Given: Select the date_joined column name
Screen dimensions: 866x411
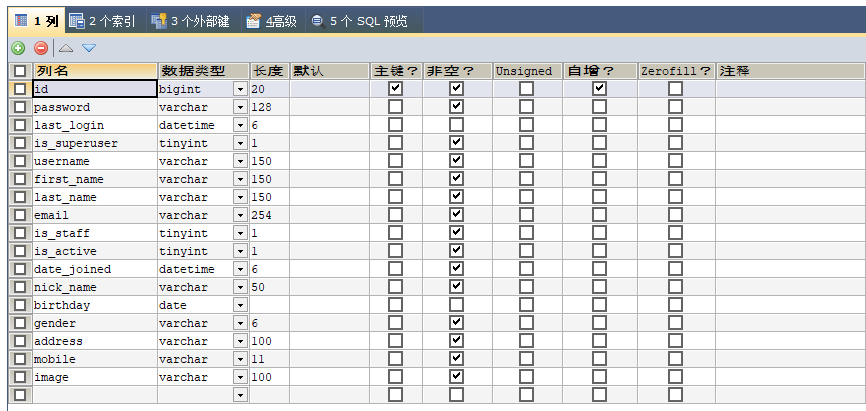Looking at the screenshot, I should pyautogui.click(x=95, y=269).
